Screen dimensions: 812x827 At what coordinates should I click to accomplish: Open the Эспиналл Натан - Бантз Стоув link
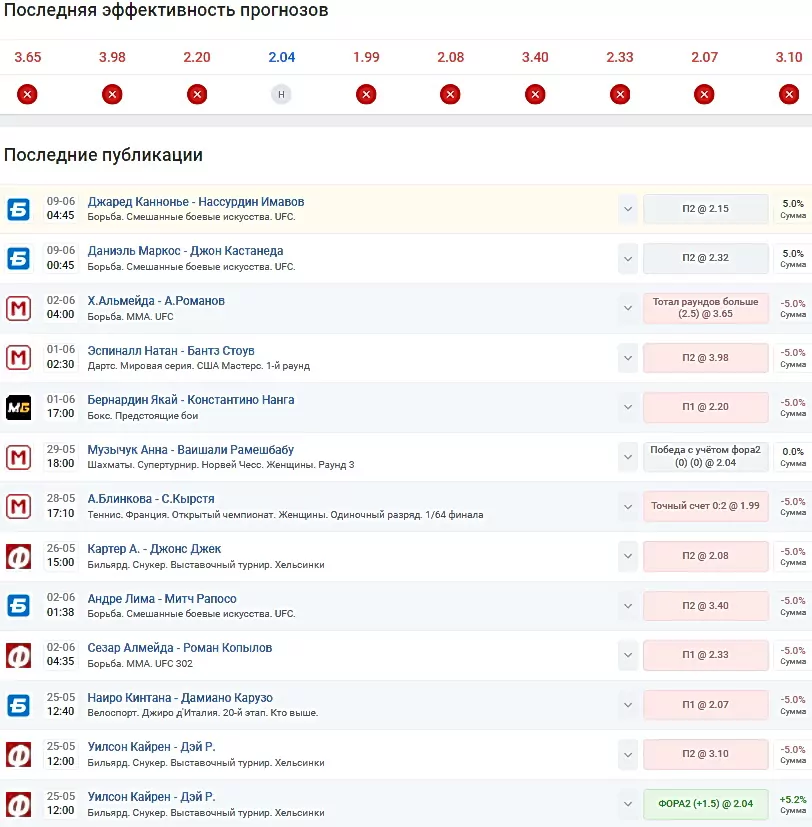pyautogui.click(x=171, y=351)
